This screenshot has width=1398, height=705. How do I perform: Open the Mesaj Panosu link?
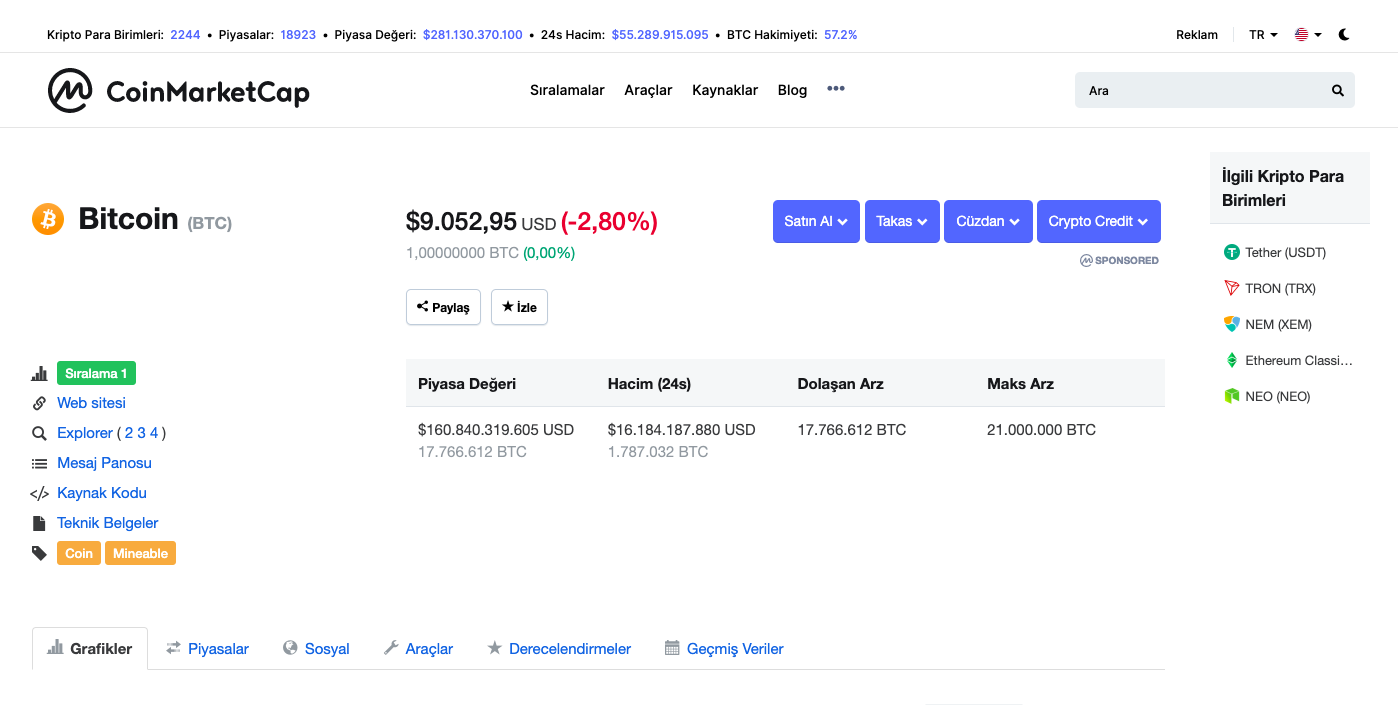(x=104, y=463)
